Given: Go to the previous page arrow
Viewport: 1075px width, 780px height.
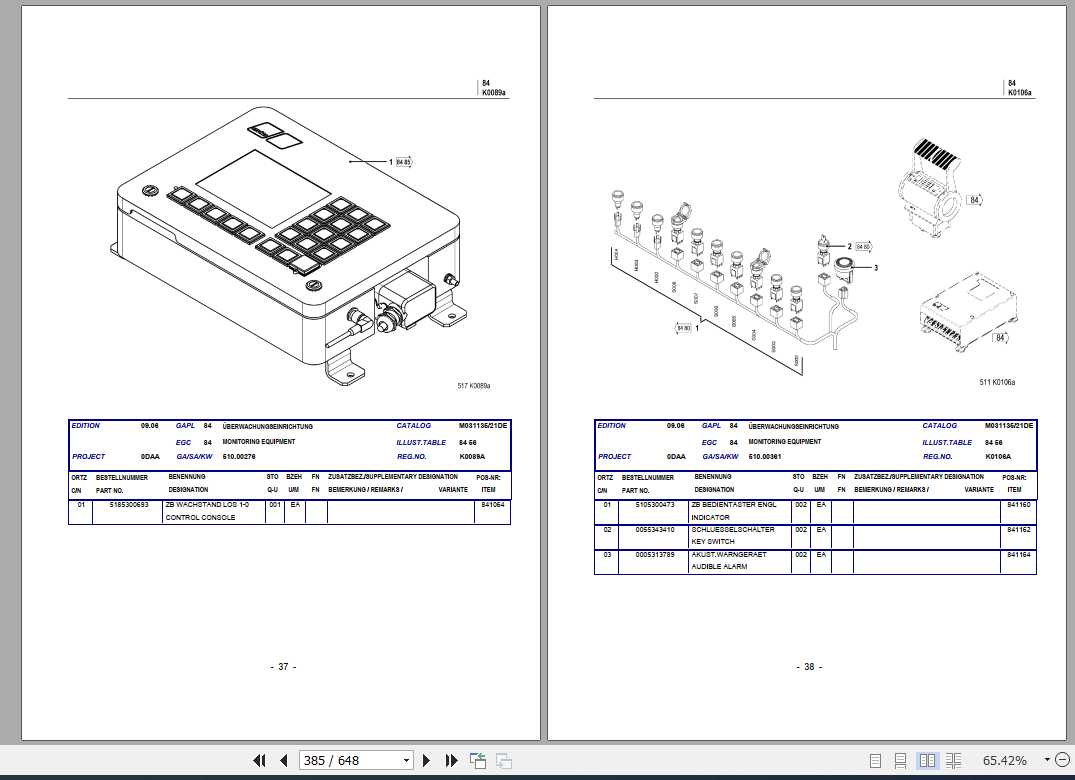Looking at the screenshot, I should point(284,760).
